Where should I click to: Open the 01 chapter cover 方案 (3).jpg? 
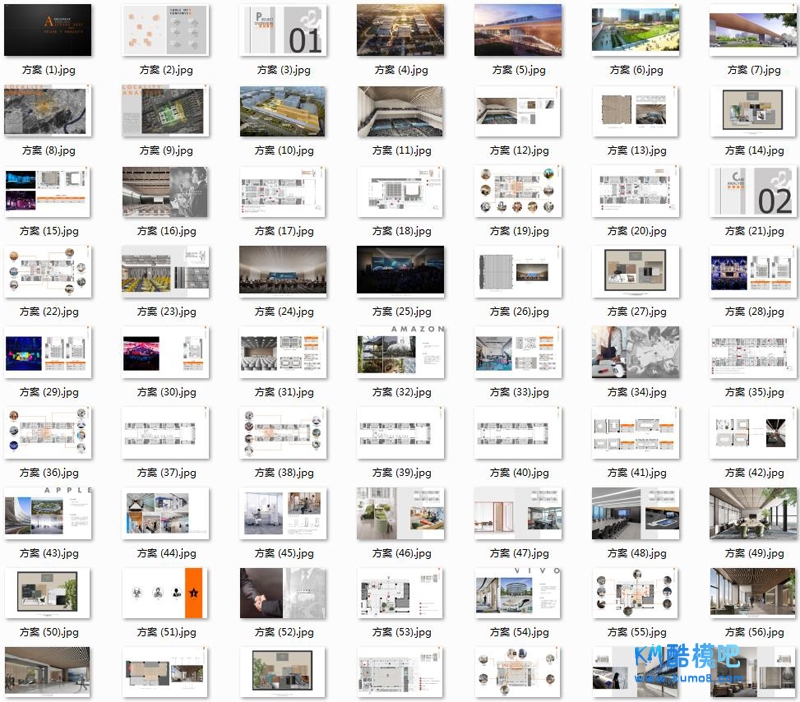pyautogui.click(x=283, y=30)
